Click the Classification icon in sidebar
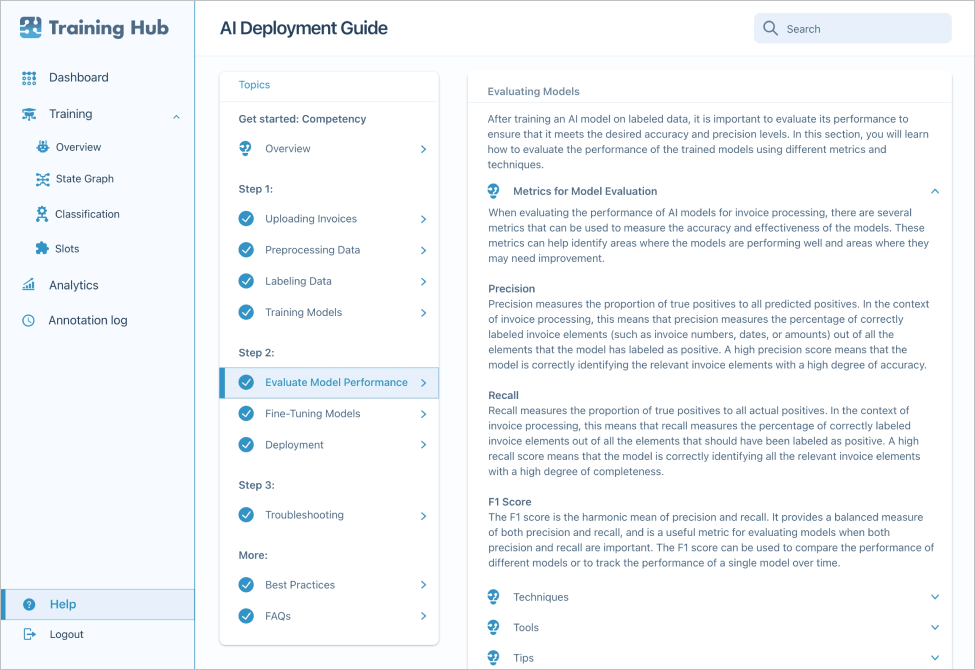This screenshot has width=975, height=670. (x=42, y=214)
